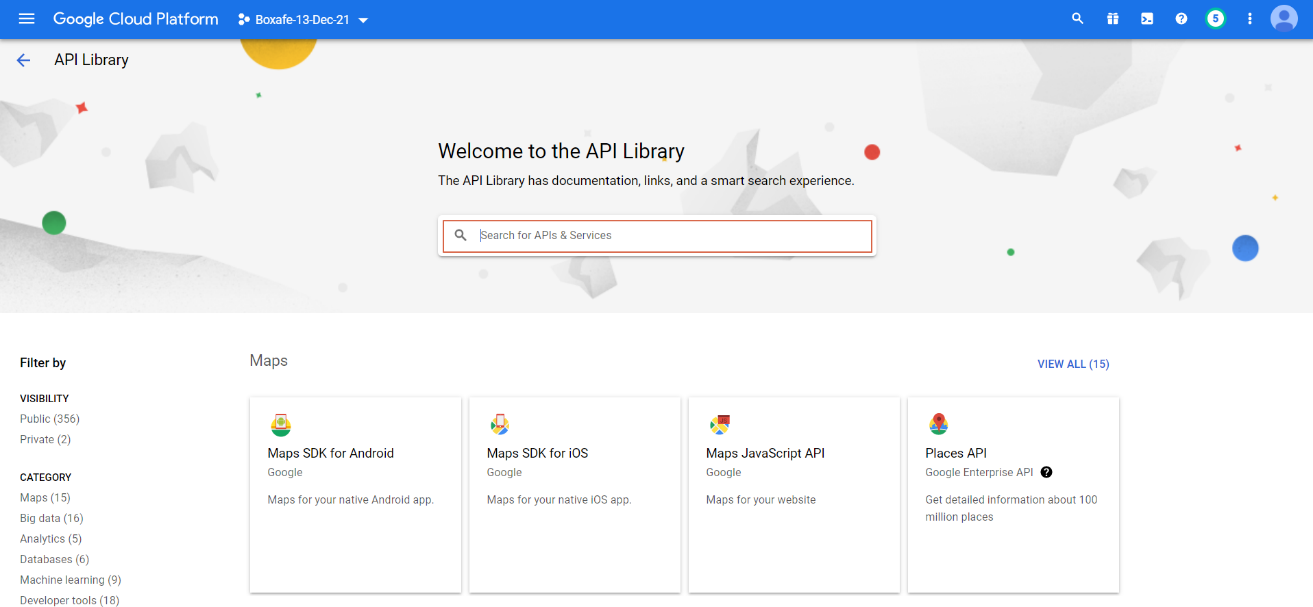Filter by Public (356) visibility
Viewport: 1313px width, 607px height.
(50, 419)
